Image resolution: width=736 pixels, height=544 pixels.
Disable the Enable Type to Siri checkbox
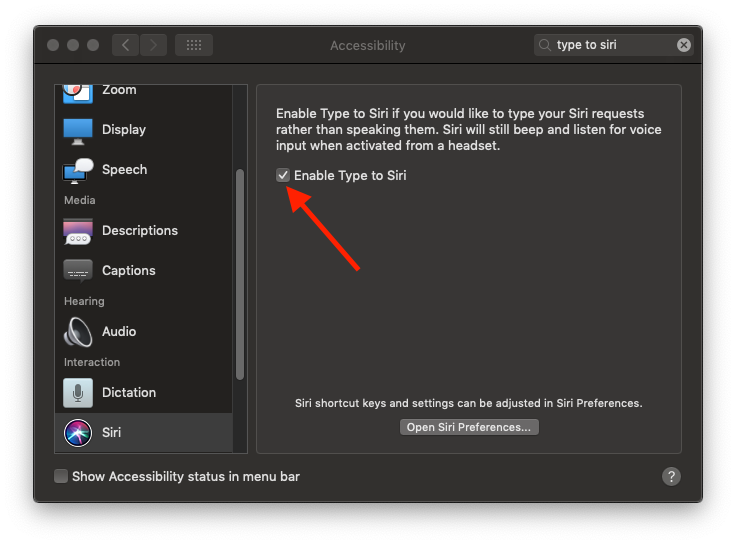coord(283,176)
